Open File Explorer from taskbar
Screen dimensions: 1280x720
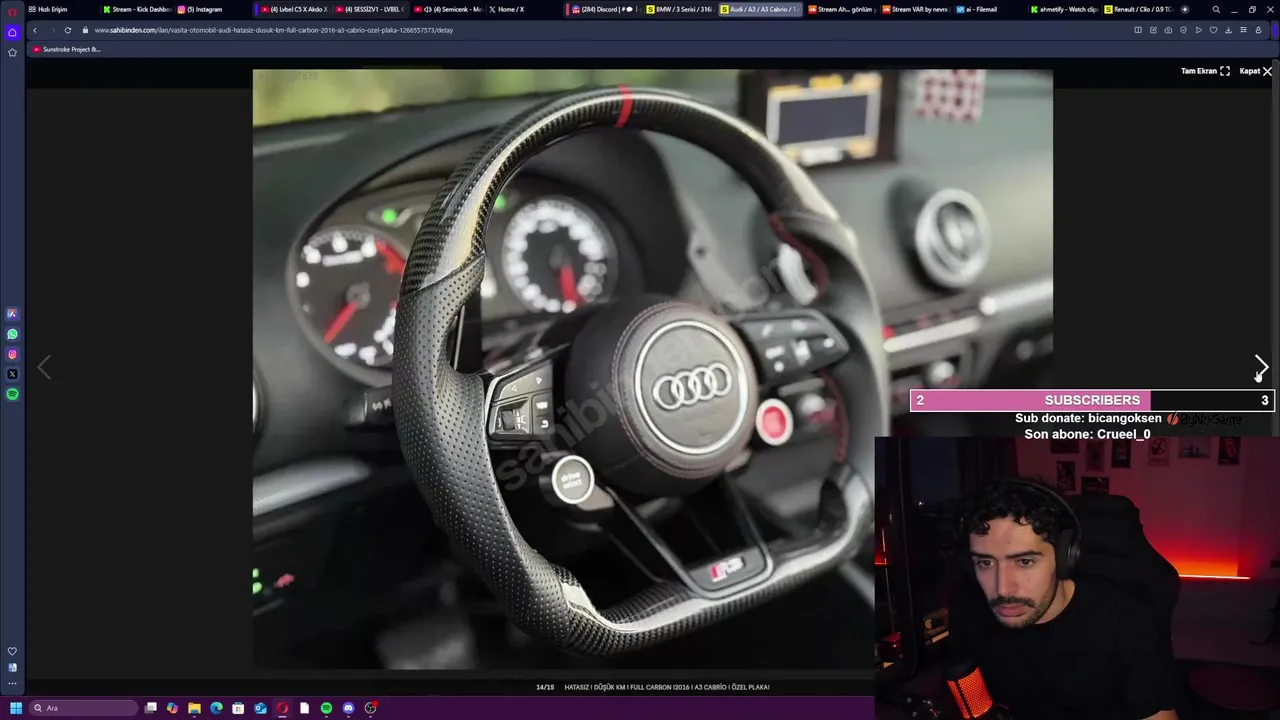pyautogui.click(x=194, y=708)
